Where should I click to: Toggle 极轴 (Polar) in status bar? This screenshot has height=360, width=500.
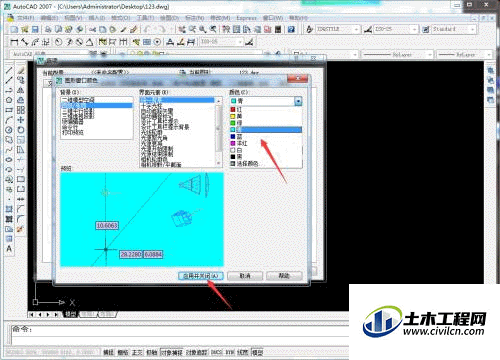[152, 352]
